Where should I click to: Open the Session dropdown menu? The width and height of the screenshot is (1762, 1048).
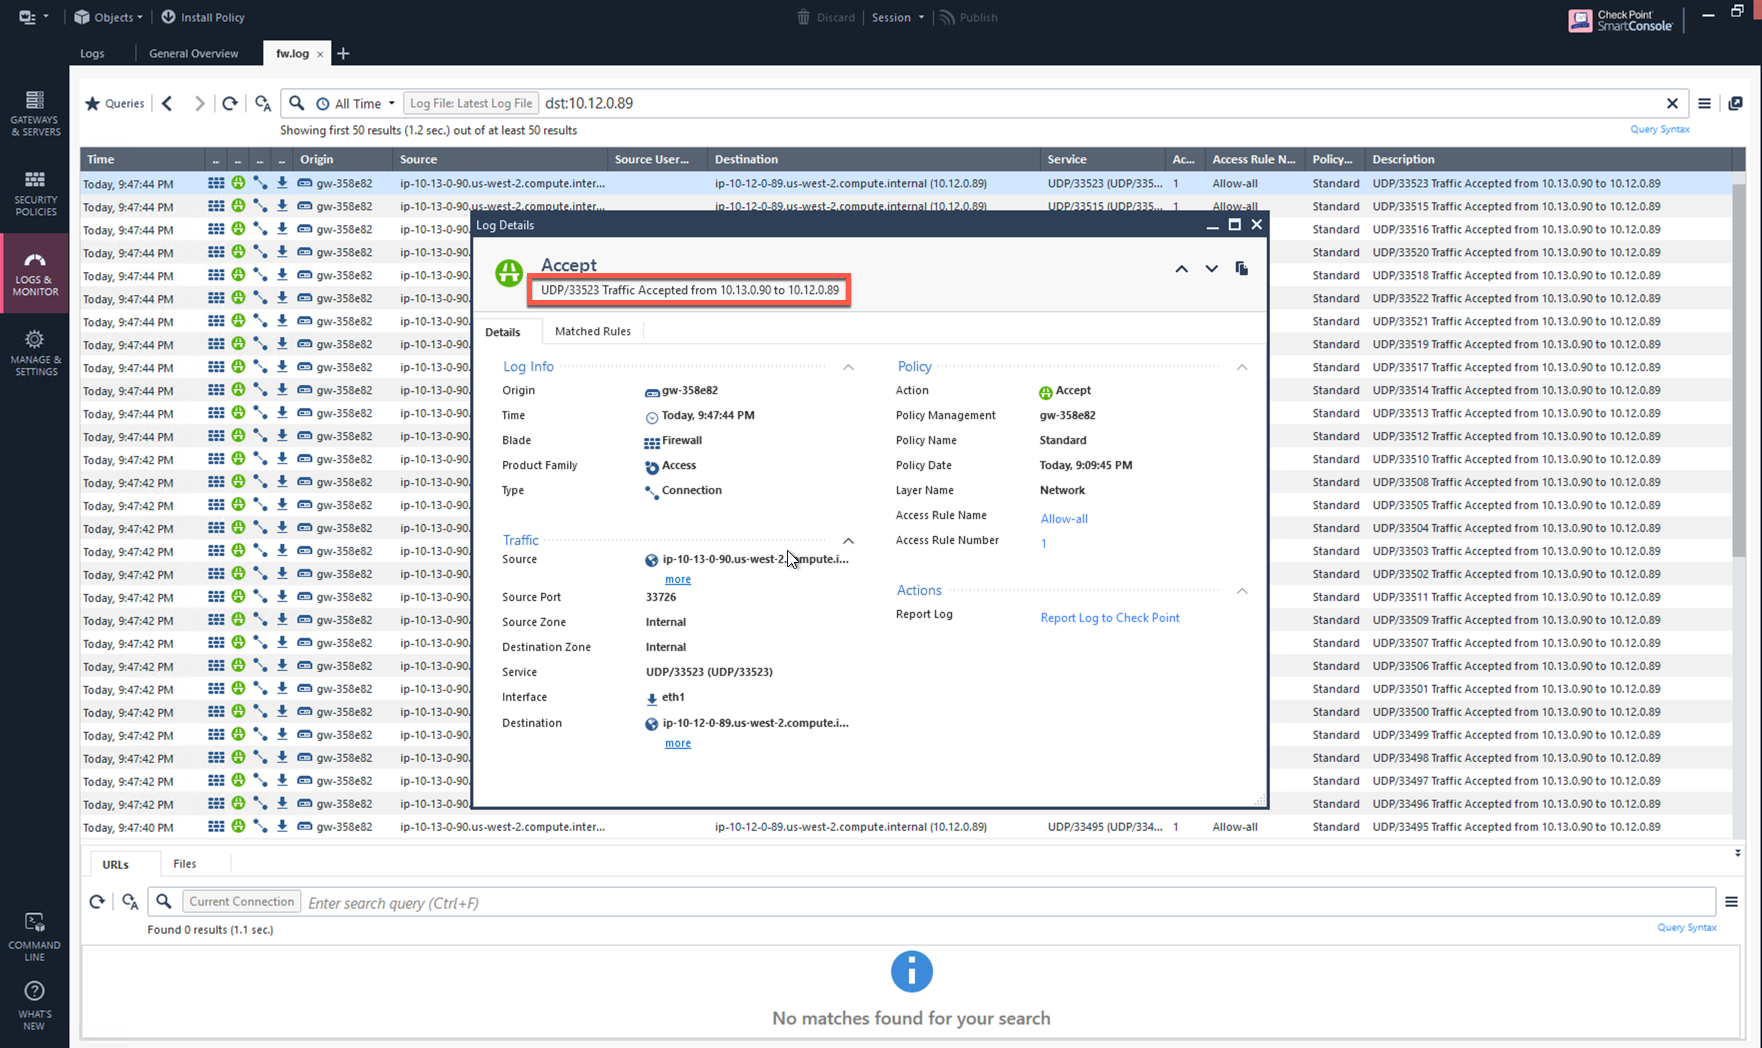897,17
